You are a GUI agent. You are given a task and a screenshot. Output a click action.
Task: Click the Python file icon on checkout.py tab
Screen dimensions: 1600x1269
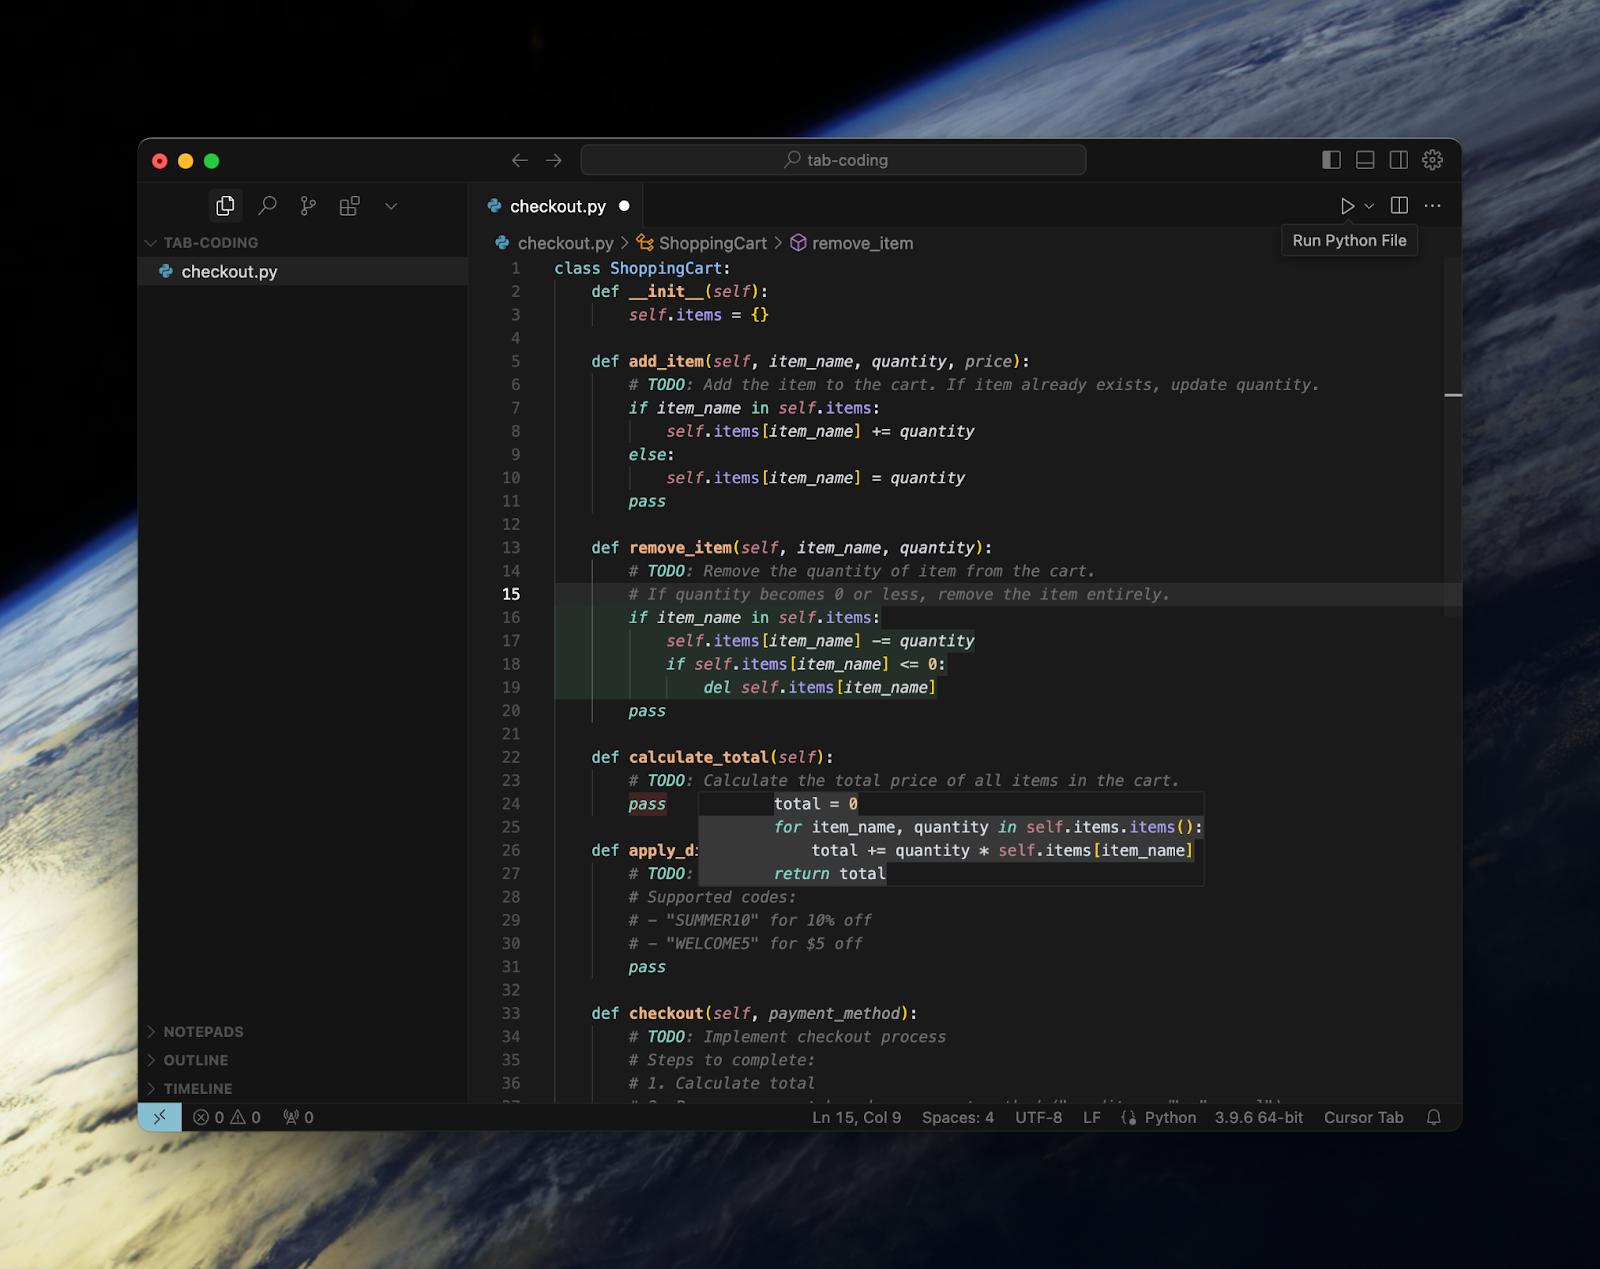[x=494, y=206]
